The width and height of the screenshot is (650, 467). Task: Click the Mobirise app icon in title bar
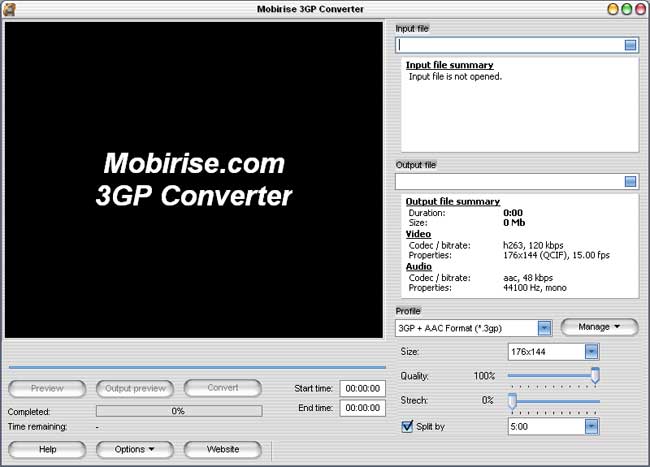tap(9, 9)
